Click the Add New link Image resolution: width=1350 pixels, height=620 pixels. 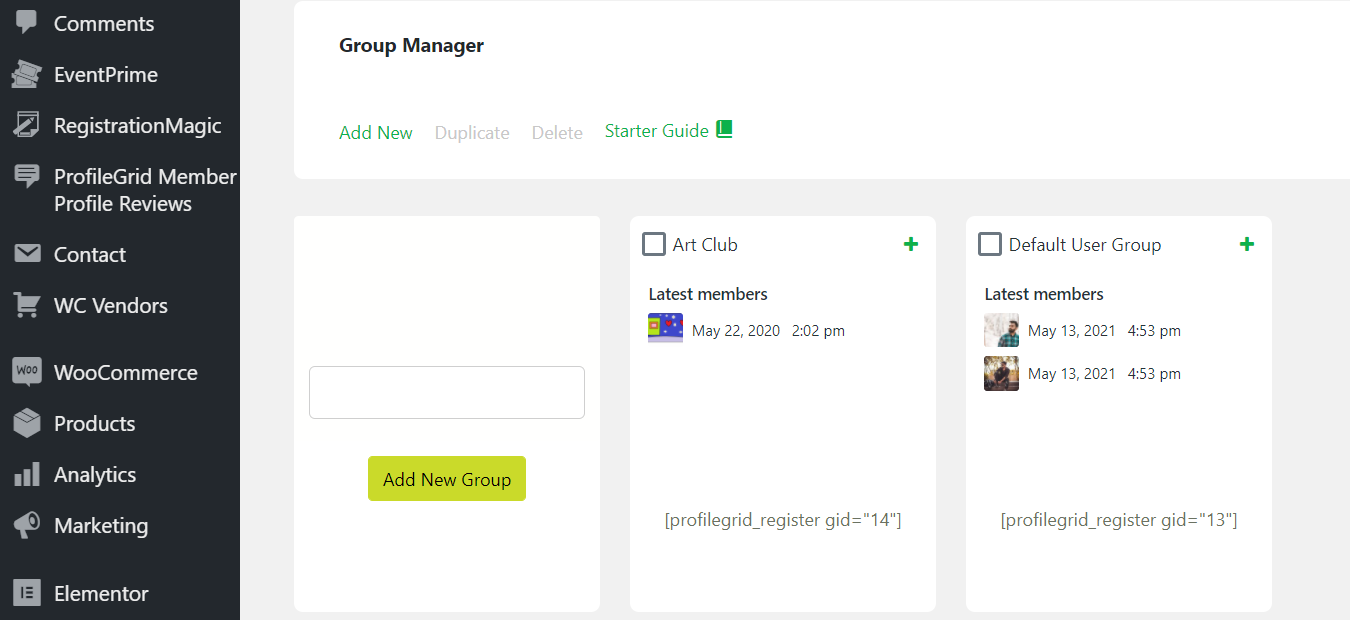[376, 132]
